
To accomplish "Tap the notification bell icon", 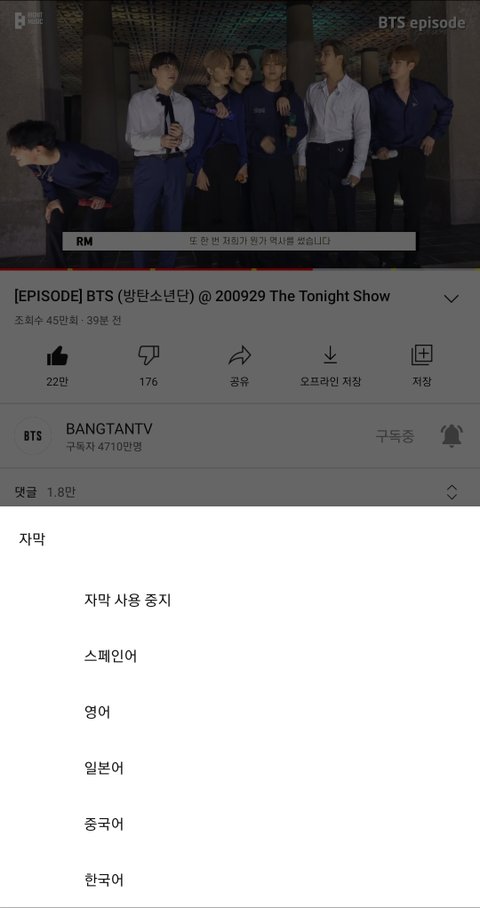I will [x=452, y=435].
